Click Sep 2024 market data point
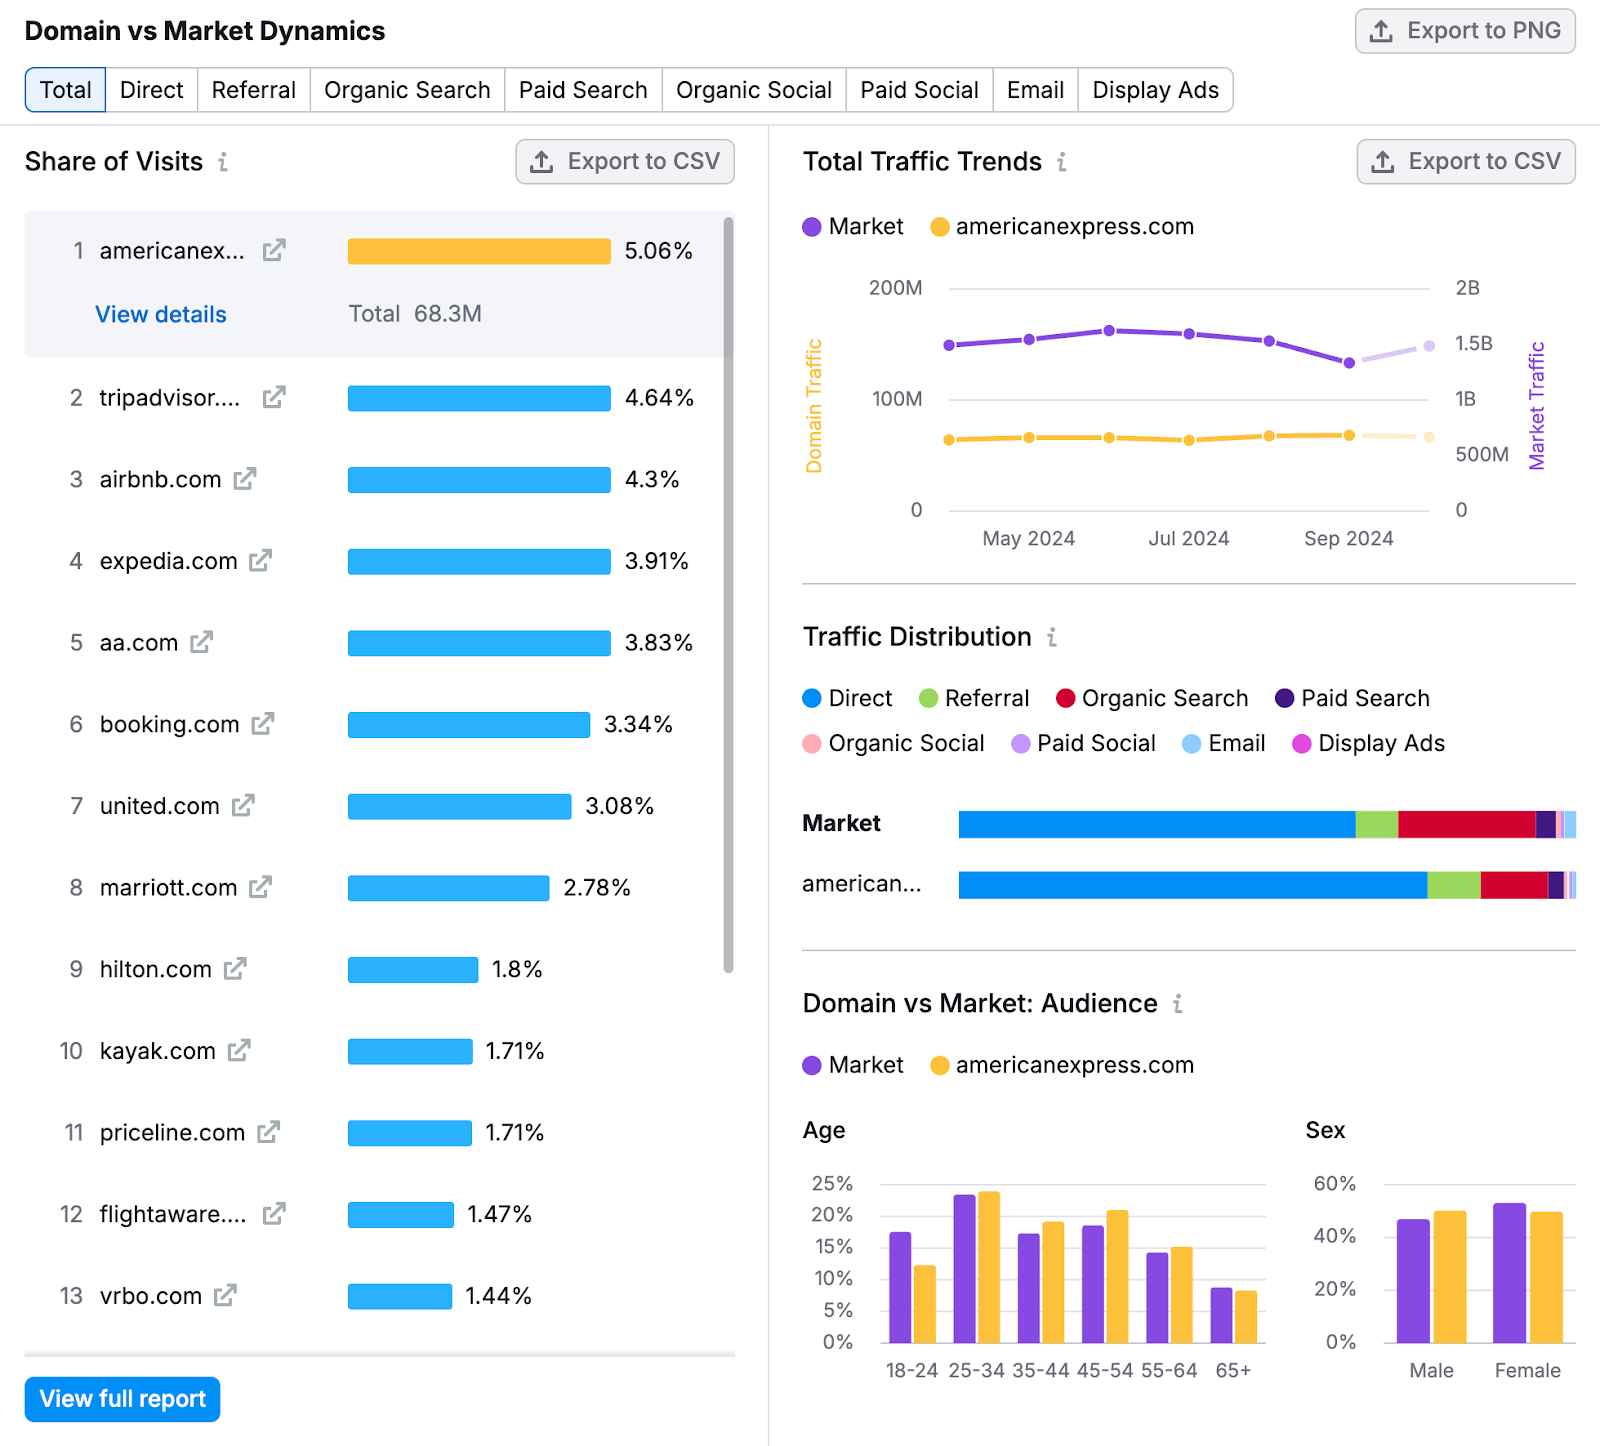This screenshot has width=1600, height=1446. [x=1349, y=363]
